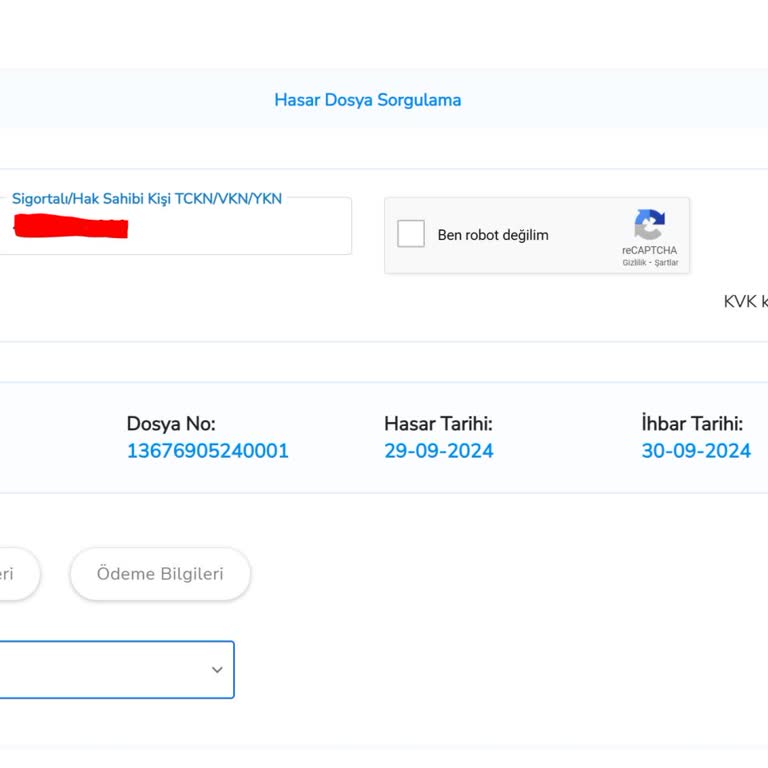The image size is (768, 768).
Task: Click file number 13676905240001
Action: coord(208,451)
